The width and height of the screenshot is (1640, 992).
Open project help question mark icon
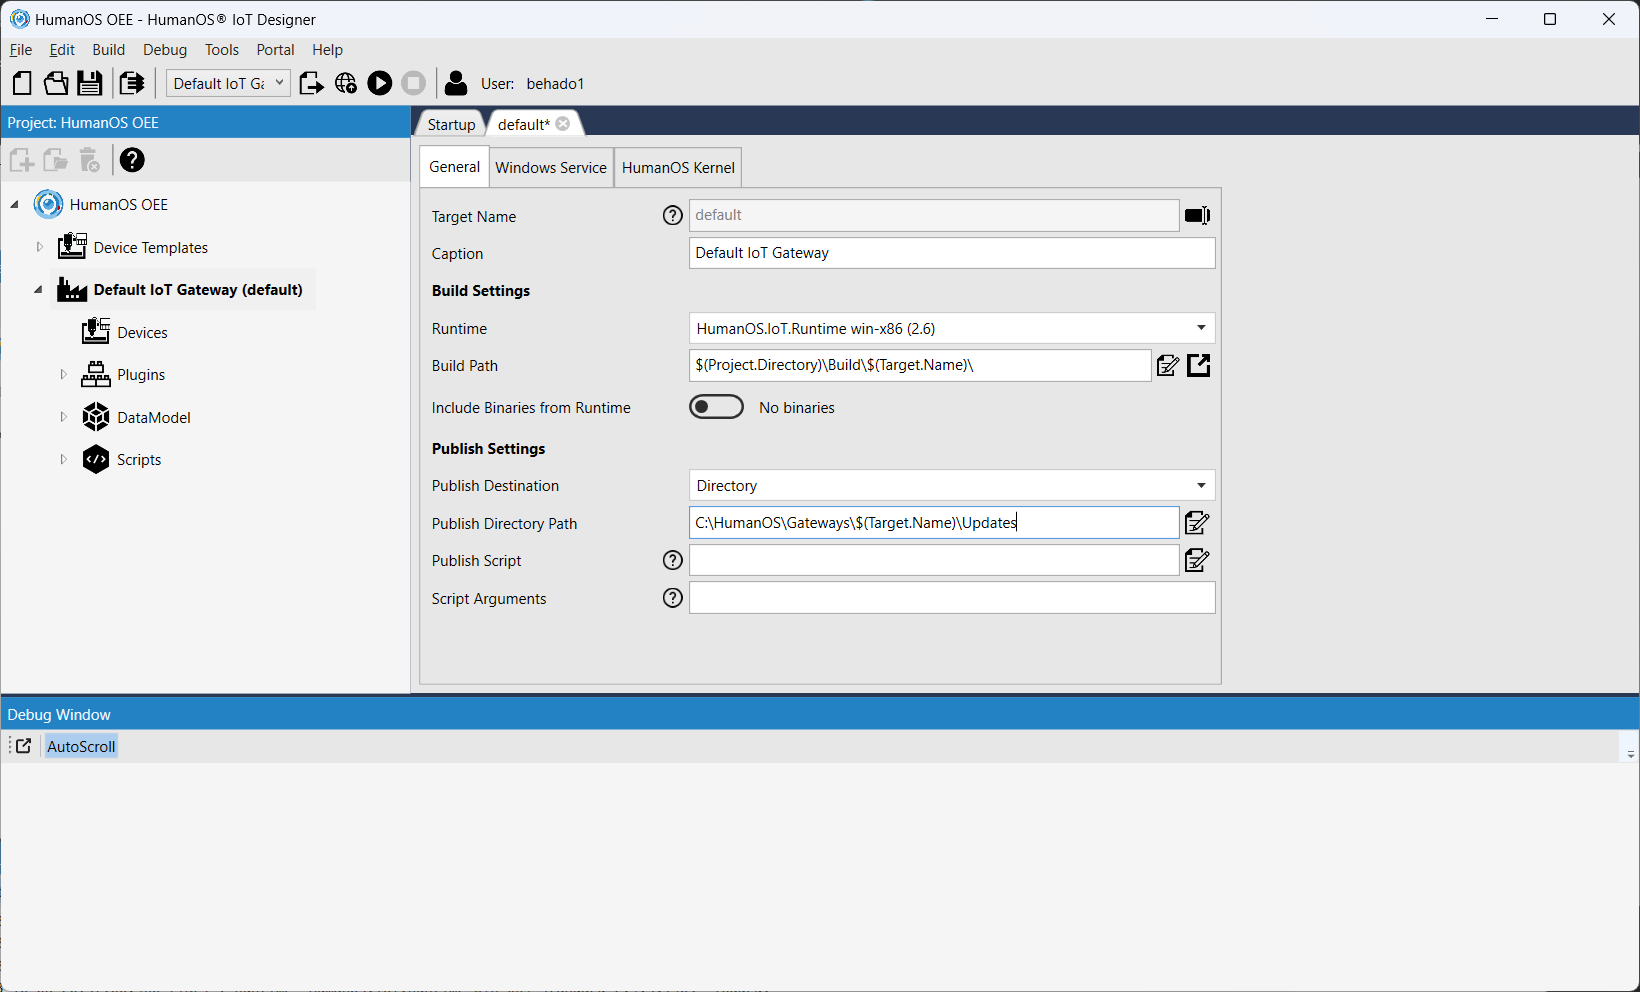pyautogui.click(x=132, y=160)
